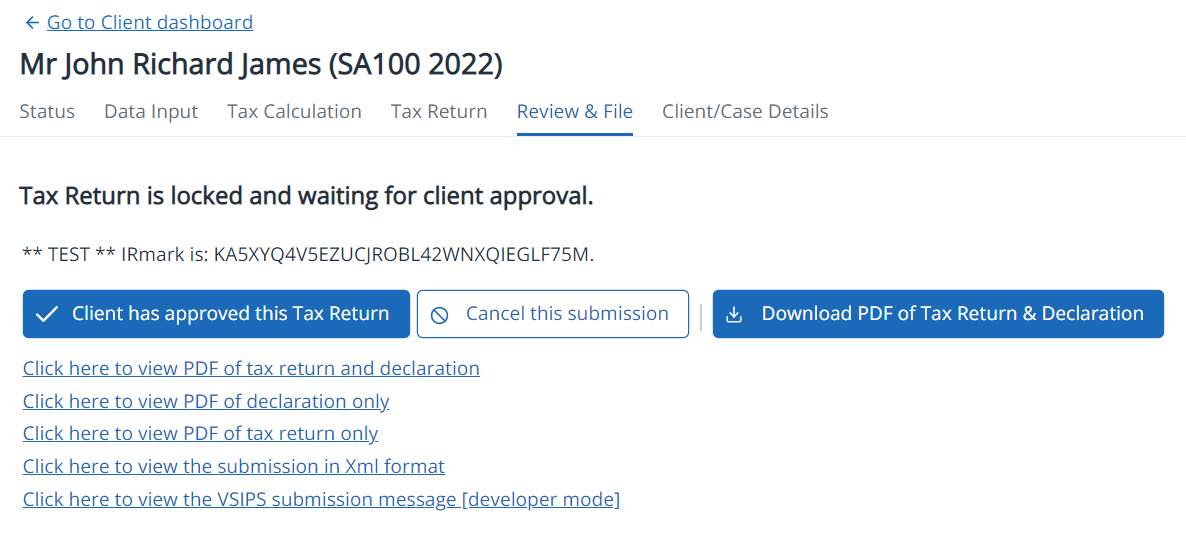The image size is (1186, 541).
Task: Select the Review & File tab
Action: [x=574, y=111]
